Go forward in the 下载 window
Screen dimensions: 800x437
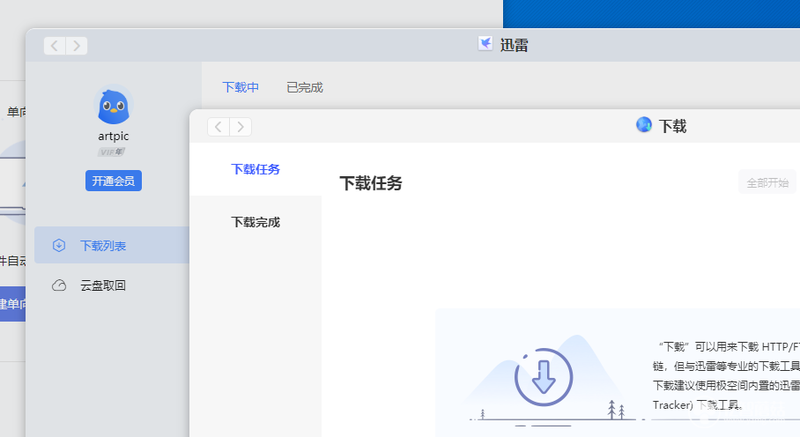(240, 126)
